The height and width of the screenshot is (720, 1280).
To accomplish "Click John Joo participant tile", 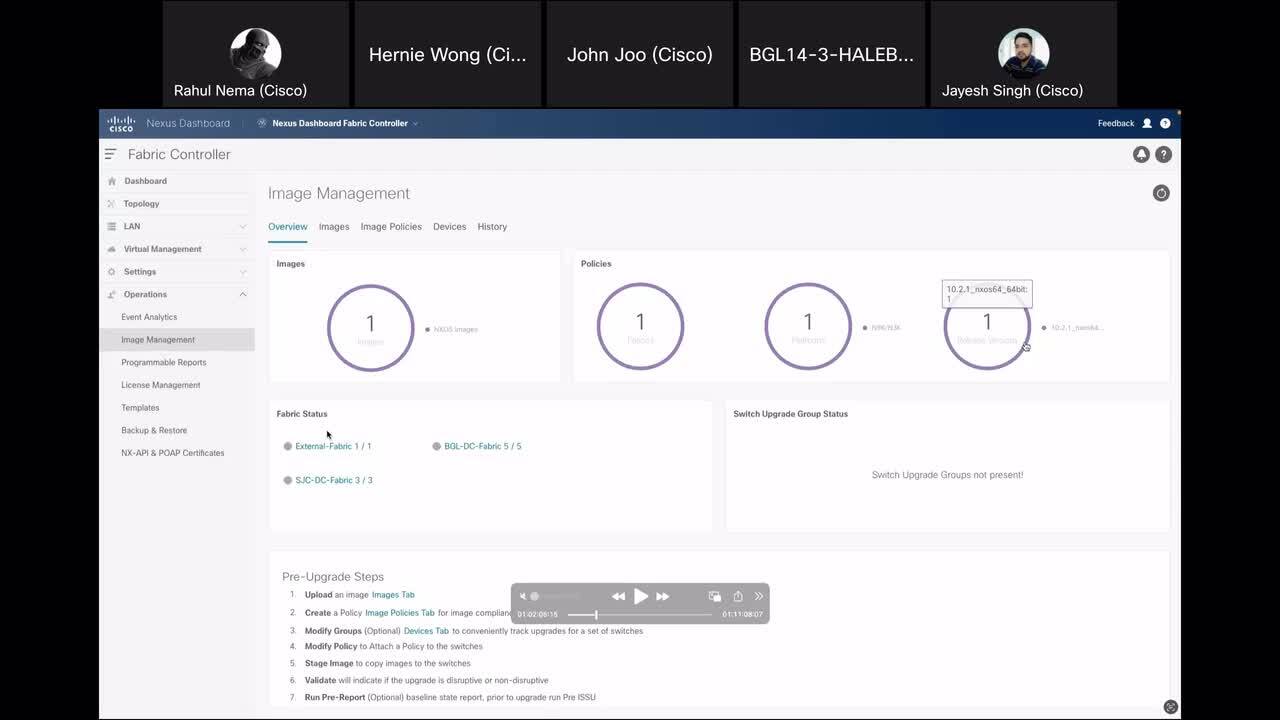I will coord(640,54).
